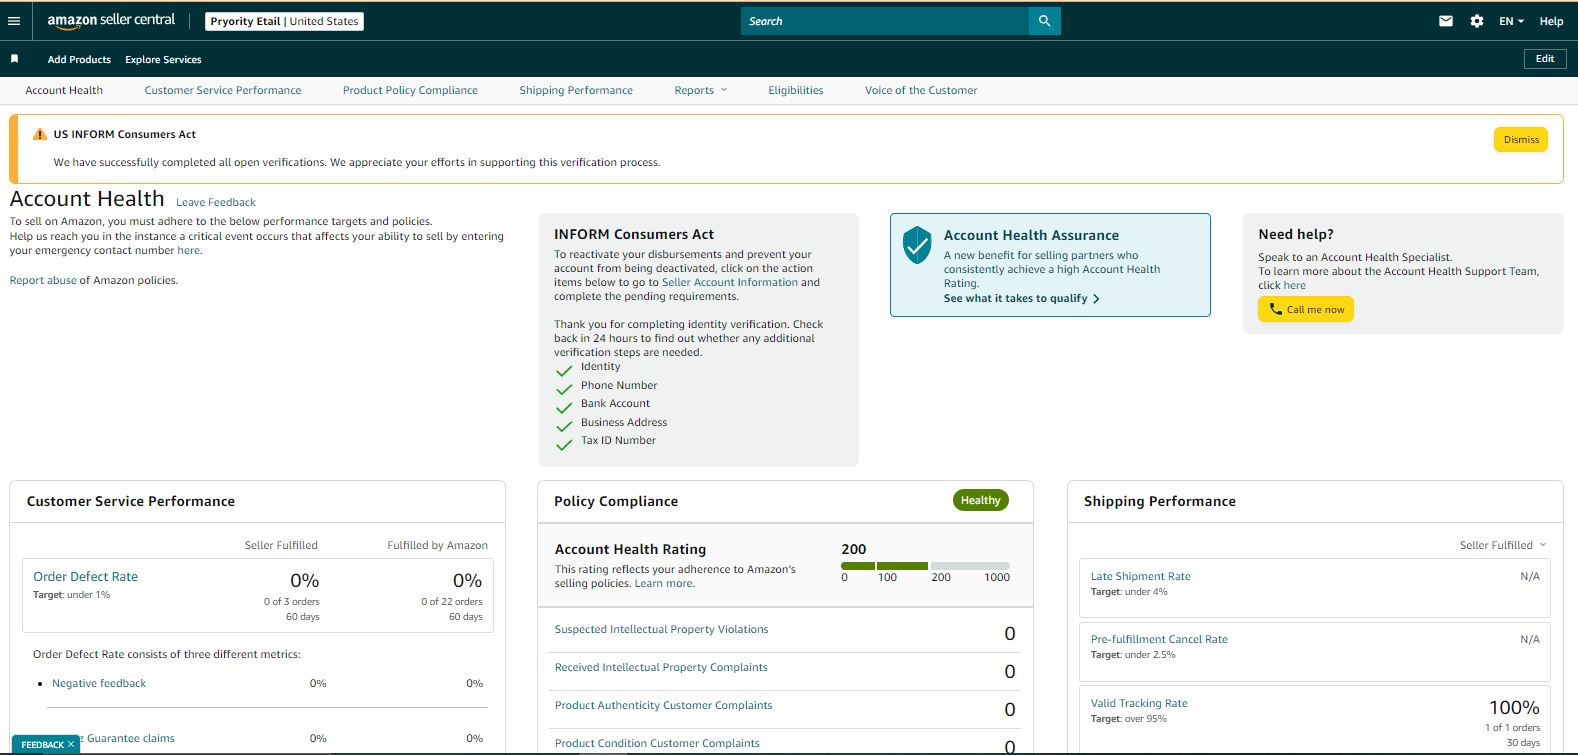Viewport: 1578px width, 755px height.
Task: Open the hamburger navigation menu
Action: click(x=14, y=21)
